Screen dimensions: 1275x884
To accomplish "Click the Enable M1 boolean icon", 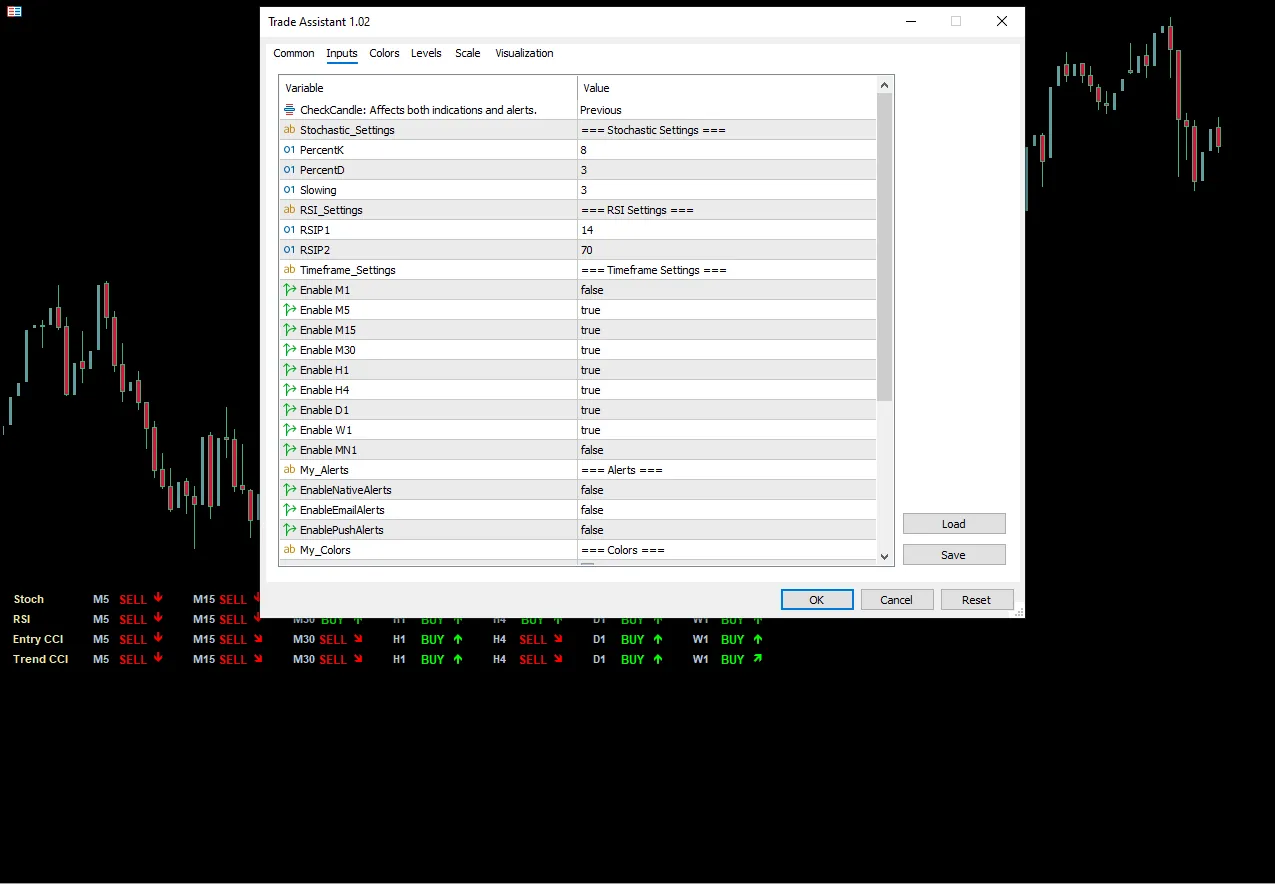I will [x=290, y=290].
